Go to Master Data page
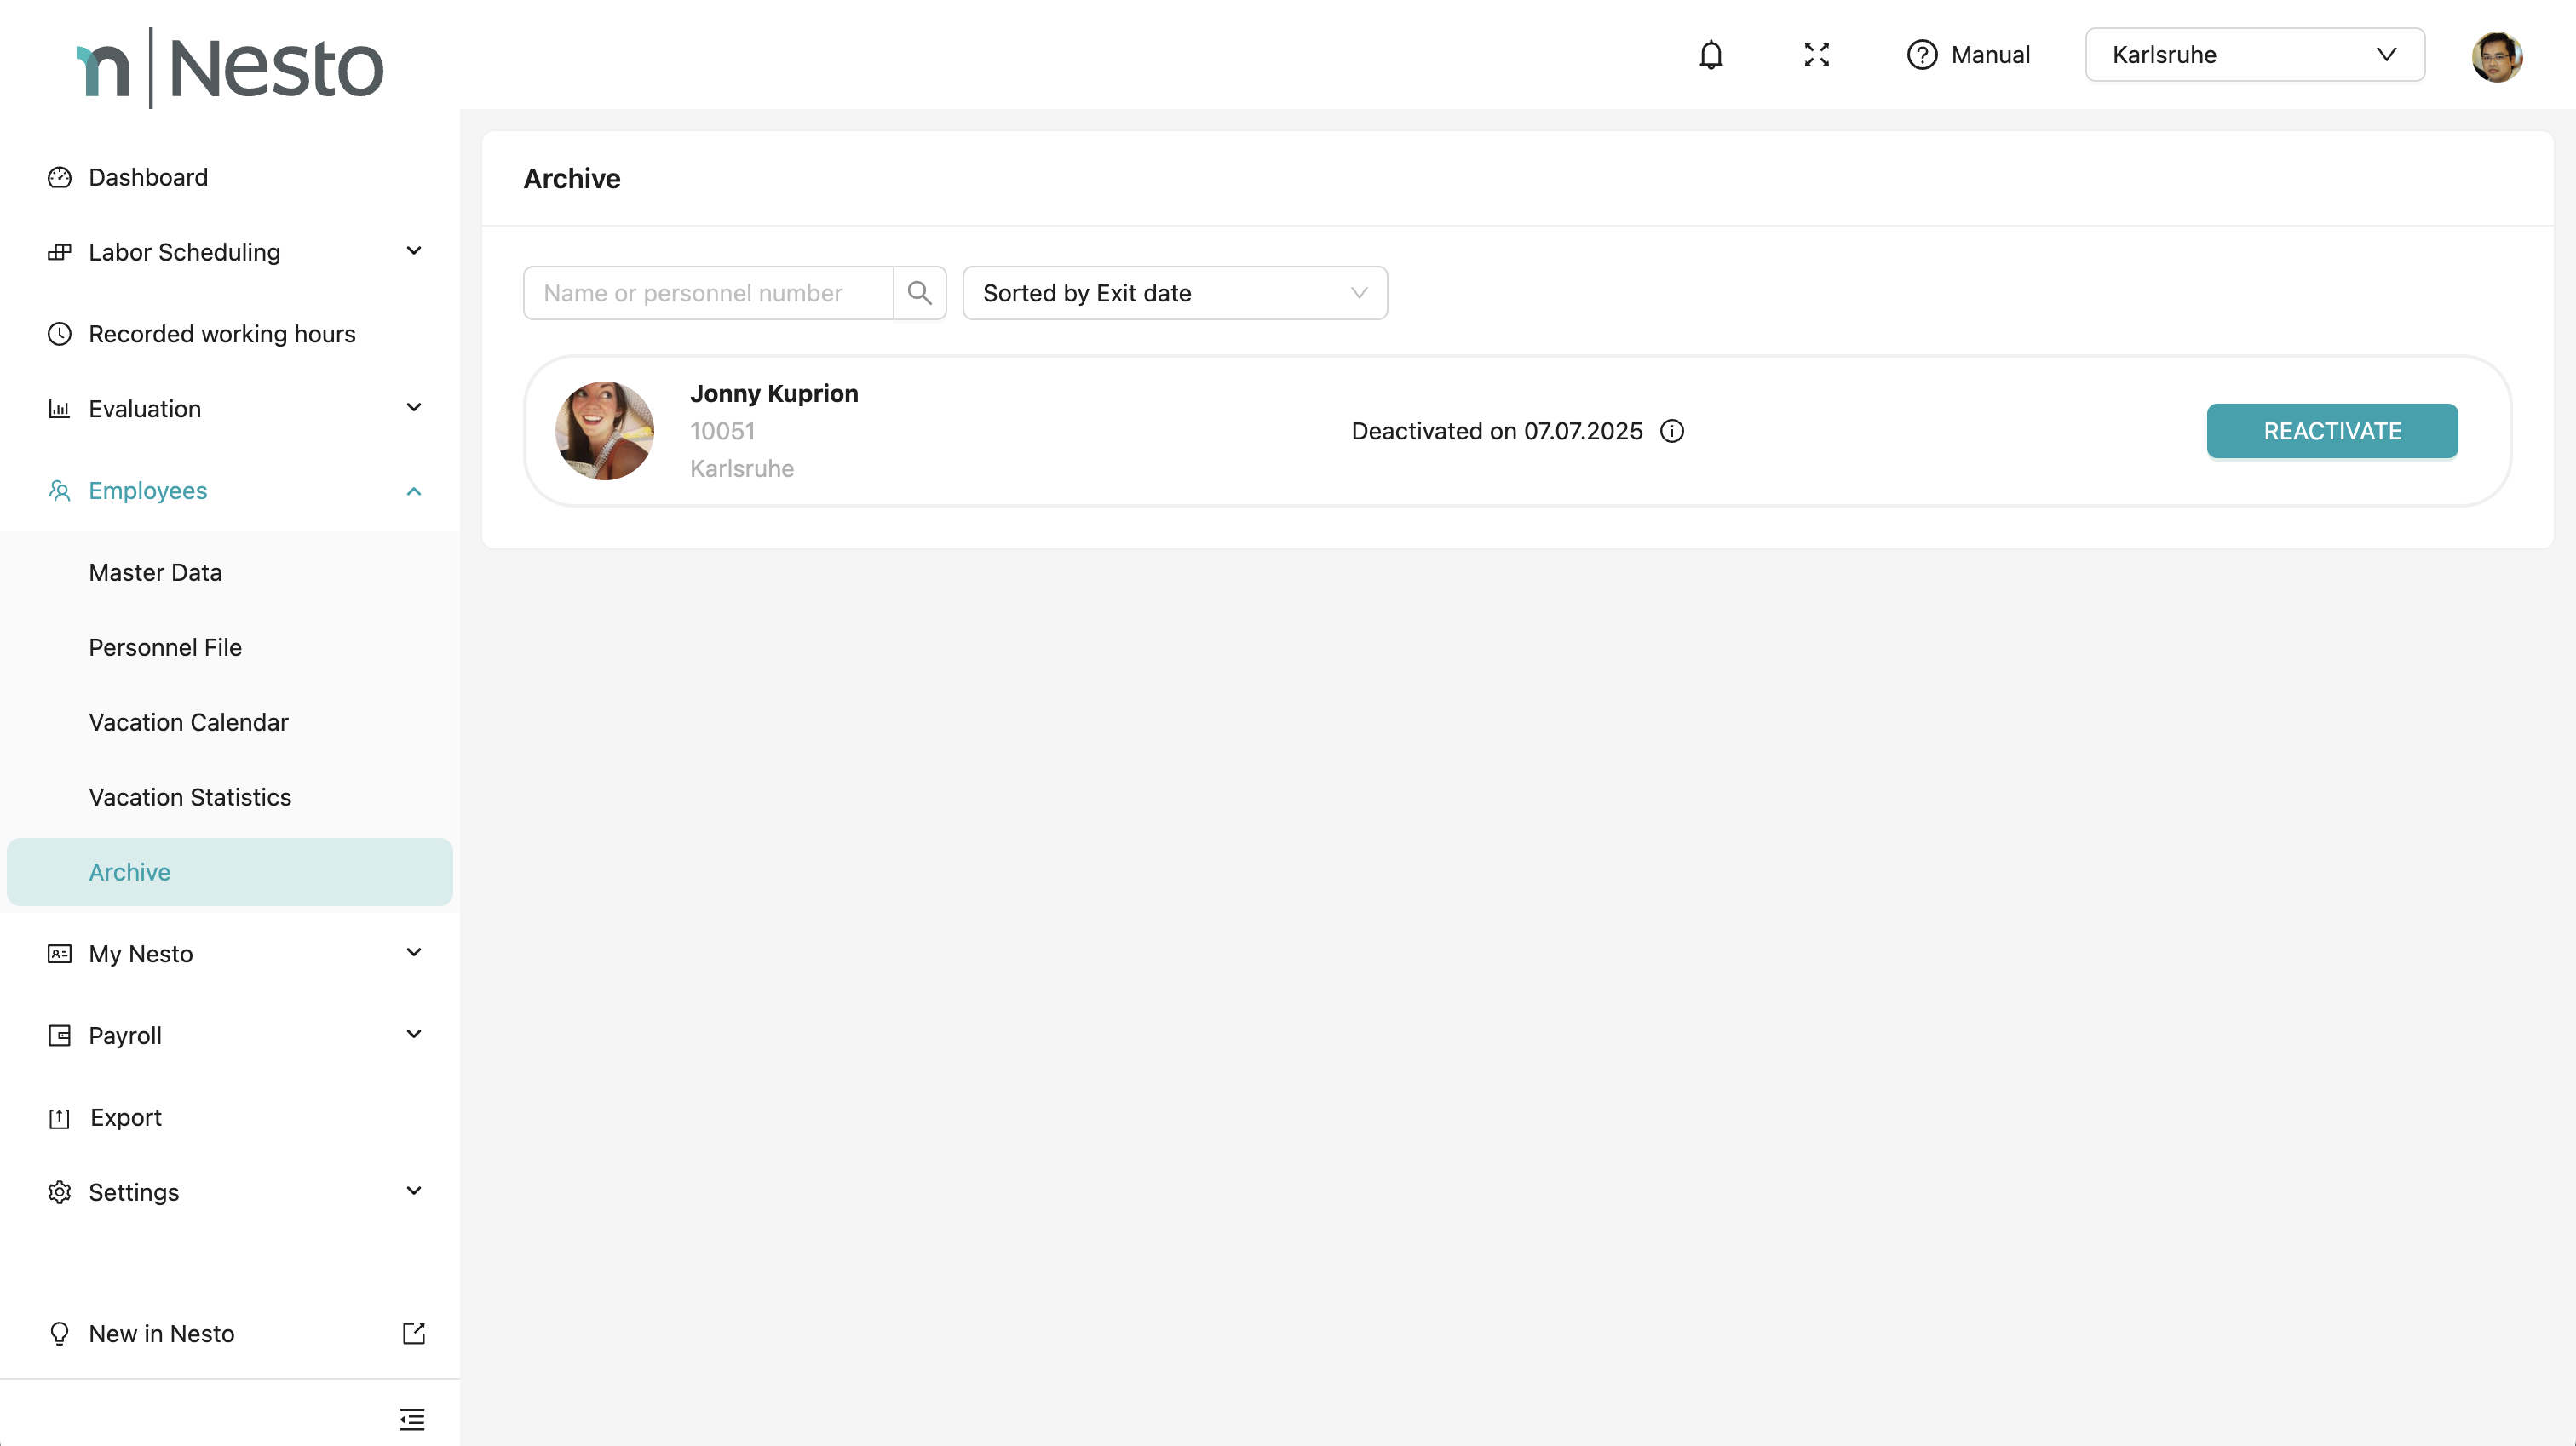The image size is (2576, 1446). pos(155,572)
